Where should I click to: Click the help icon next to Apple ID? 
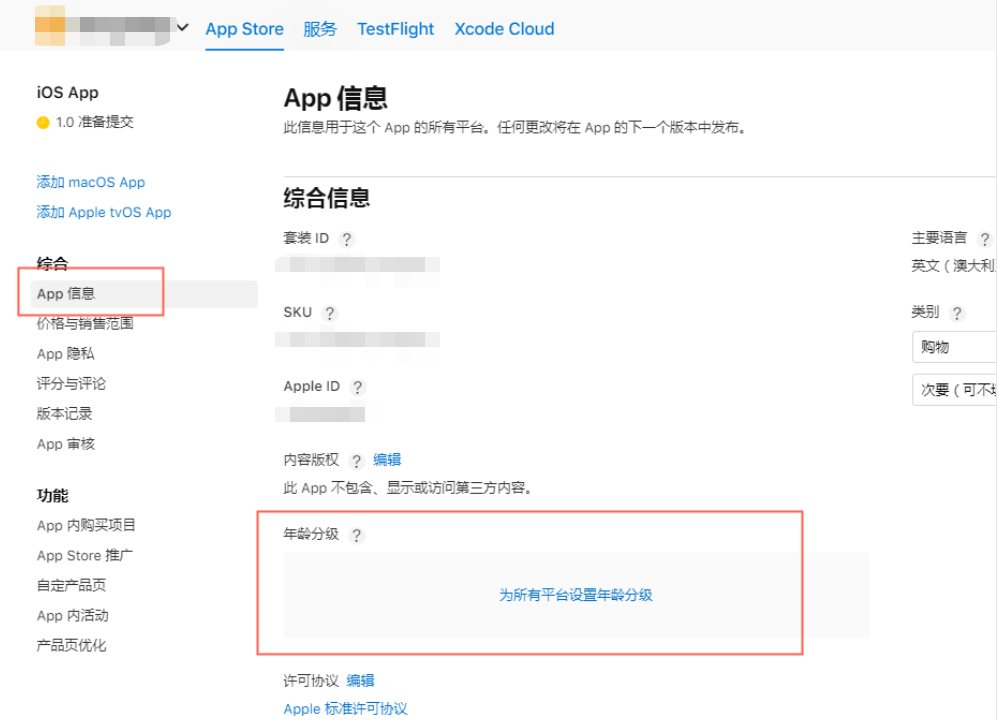click(358, 387)
